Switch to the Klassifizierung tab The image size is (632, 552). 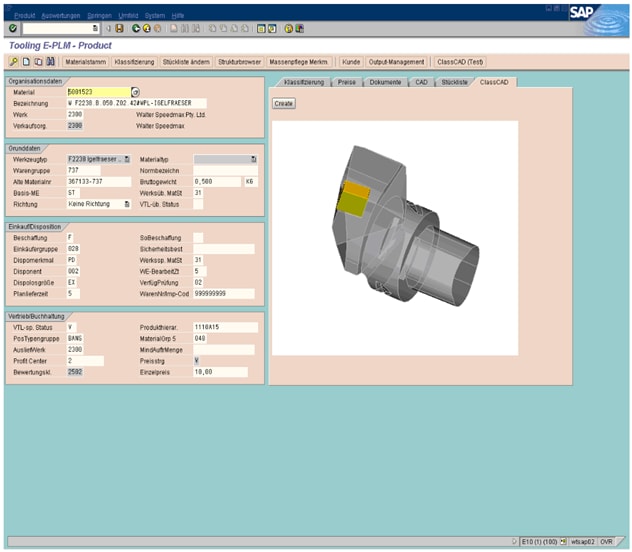click(304, 82)
